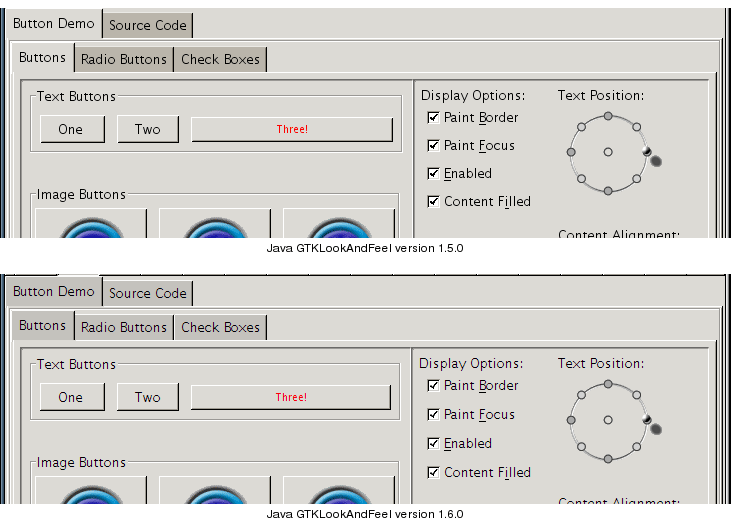Click 'Image Buttons' group label in 1.5.0 panel
Screen dimensions: 731x532
coord(81,194)
